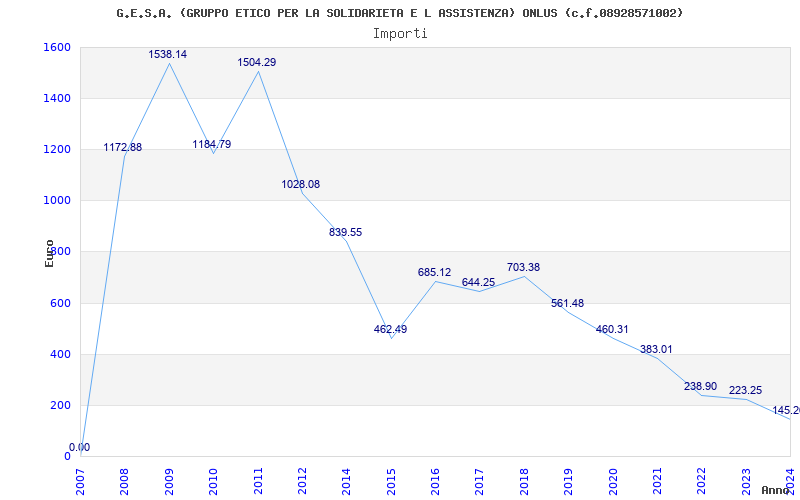
Task: Select the 1172.88 value label
Action: point(122,147)
